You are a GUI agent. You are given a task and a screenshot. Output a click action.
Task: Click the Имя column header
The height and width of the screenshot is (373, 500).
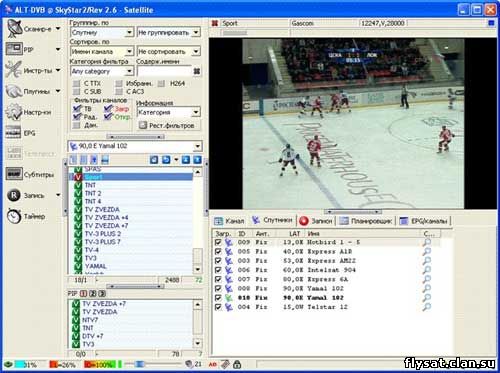[x=313, y=233]
